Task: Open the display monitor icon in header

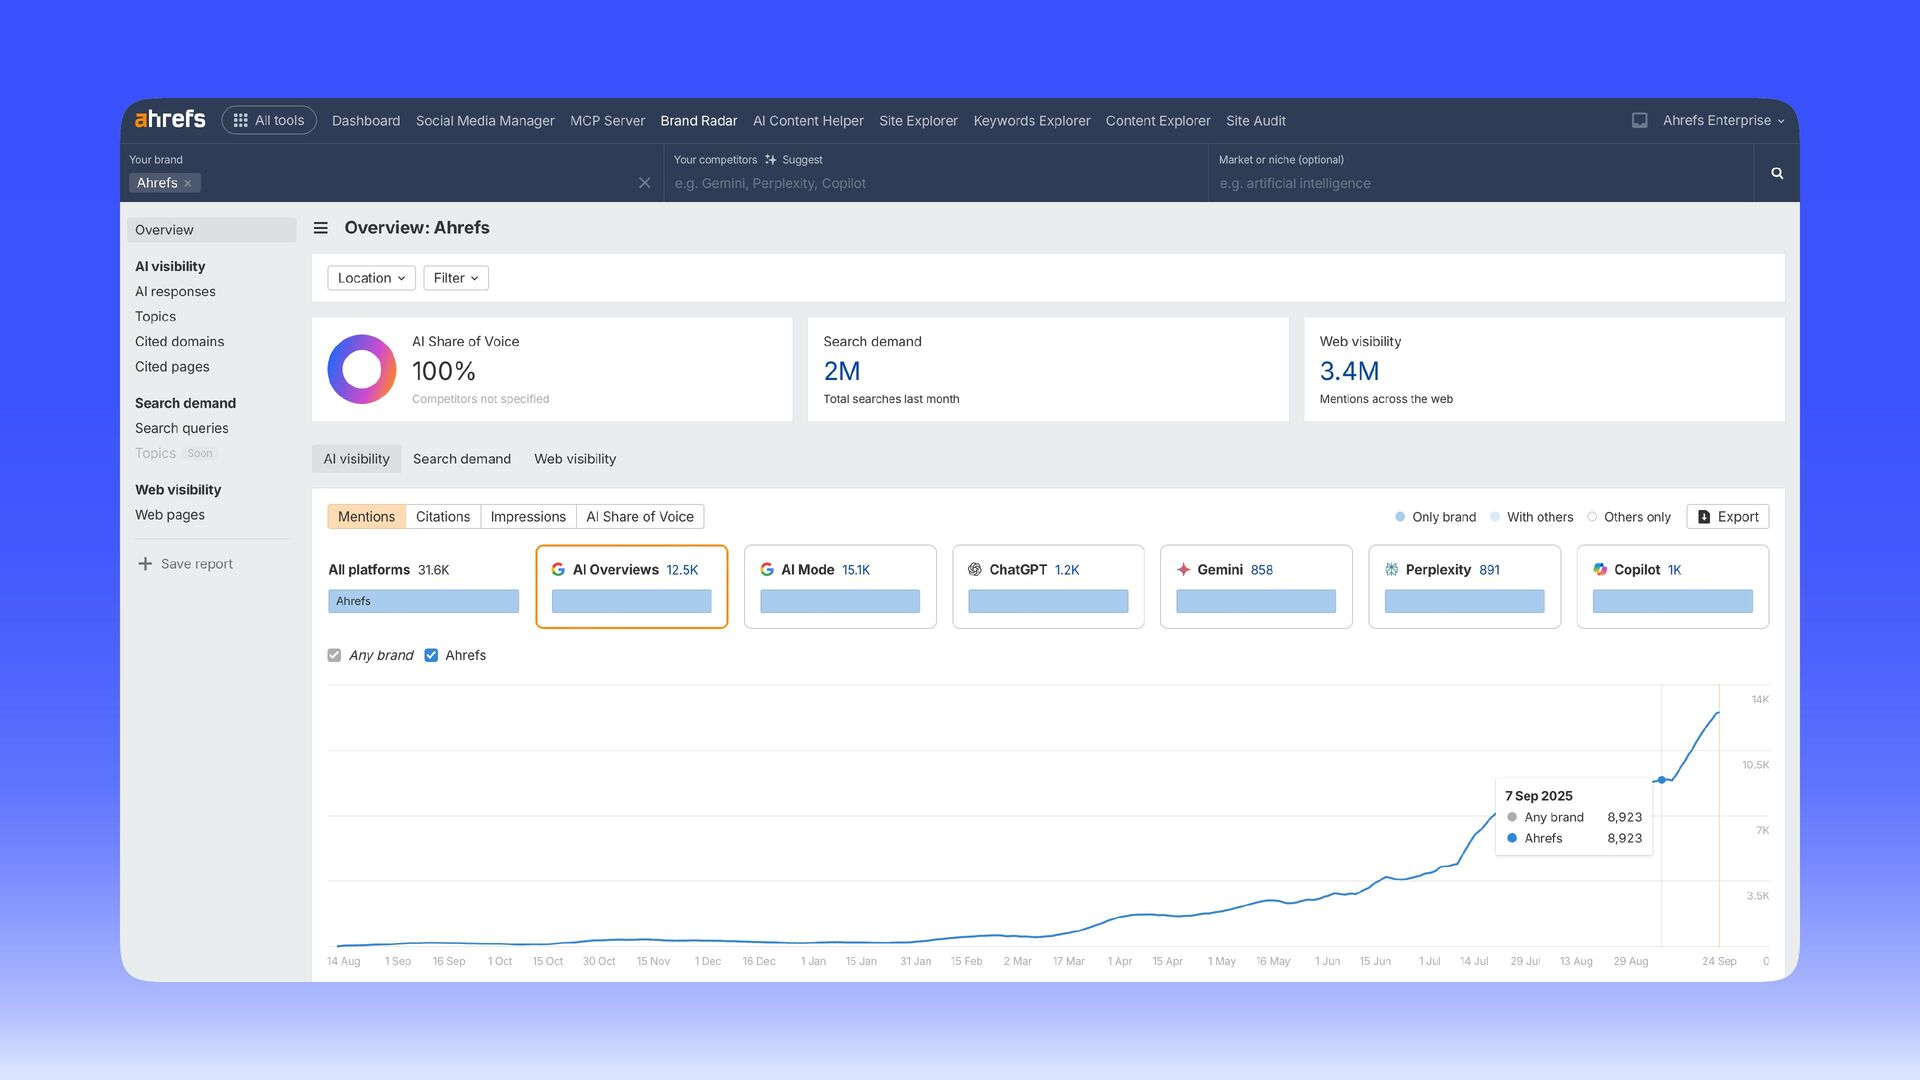Action: [x=1639, y=120]
